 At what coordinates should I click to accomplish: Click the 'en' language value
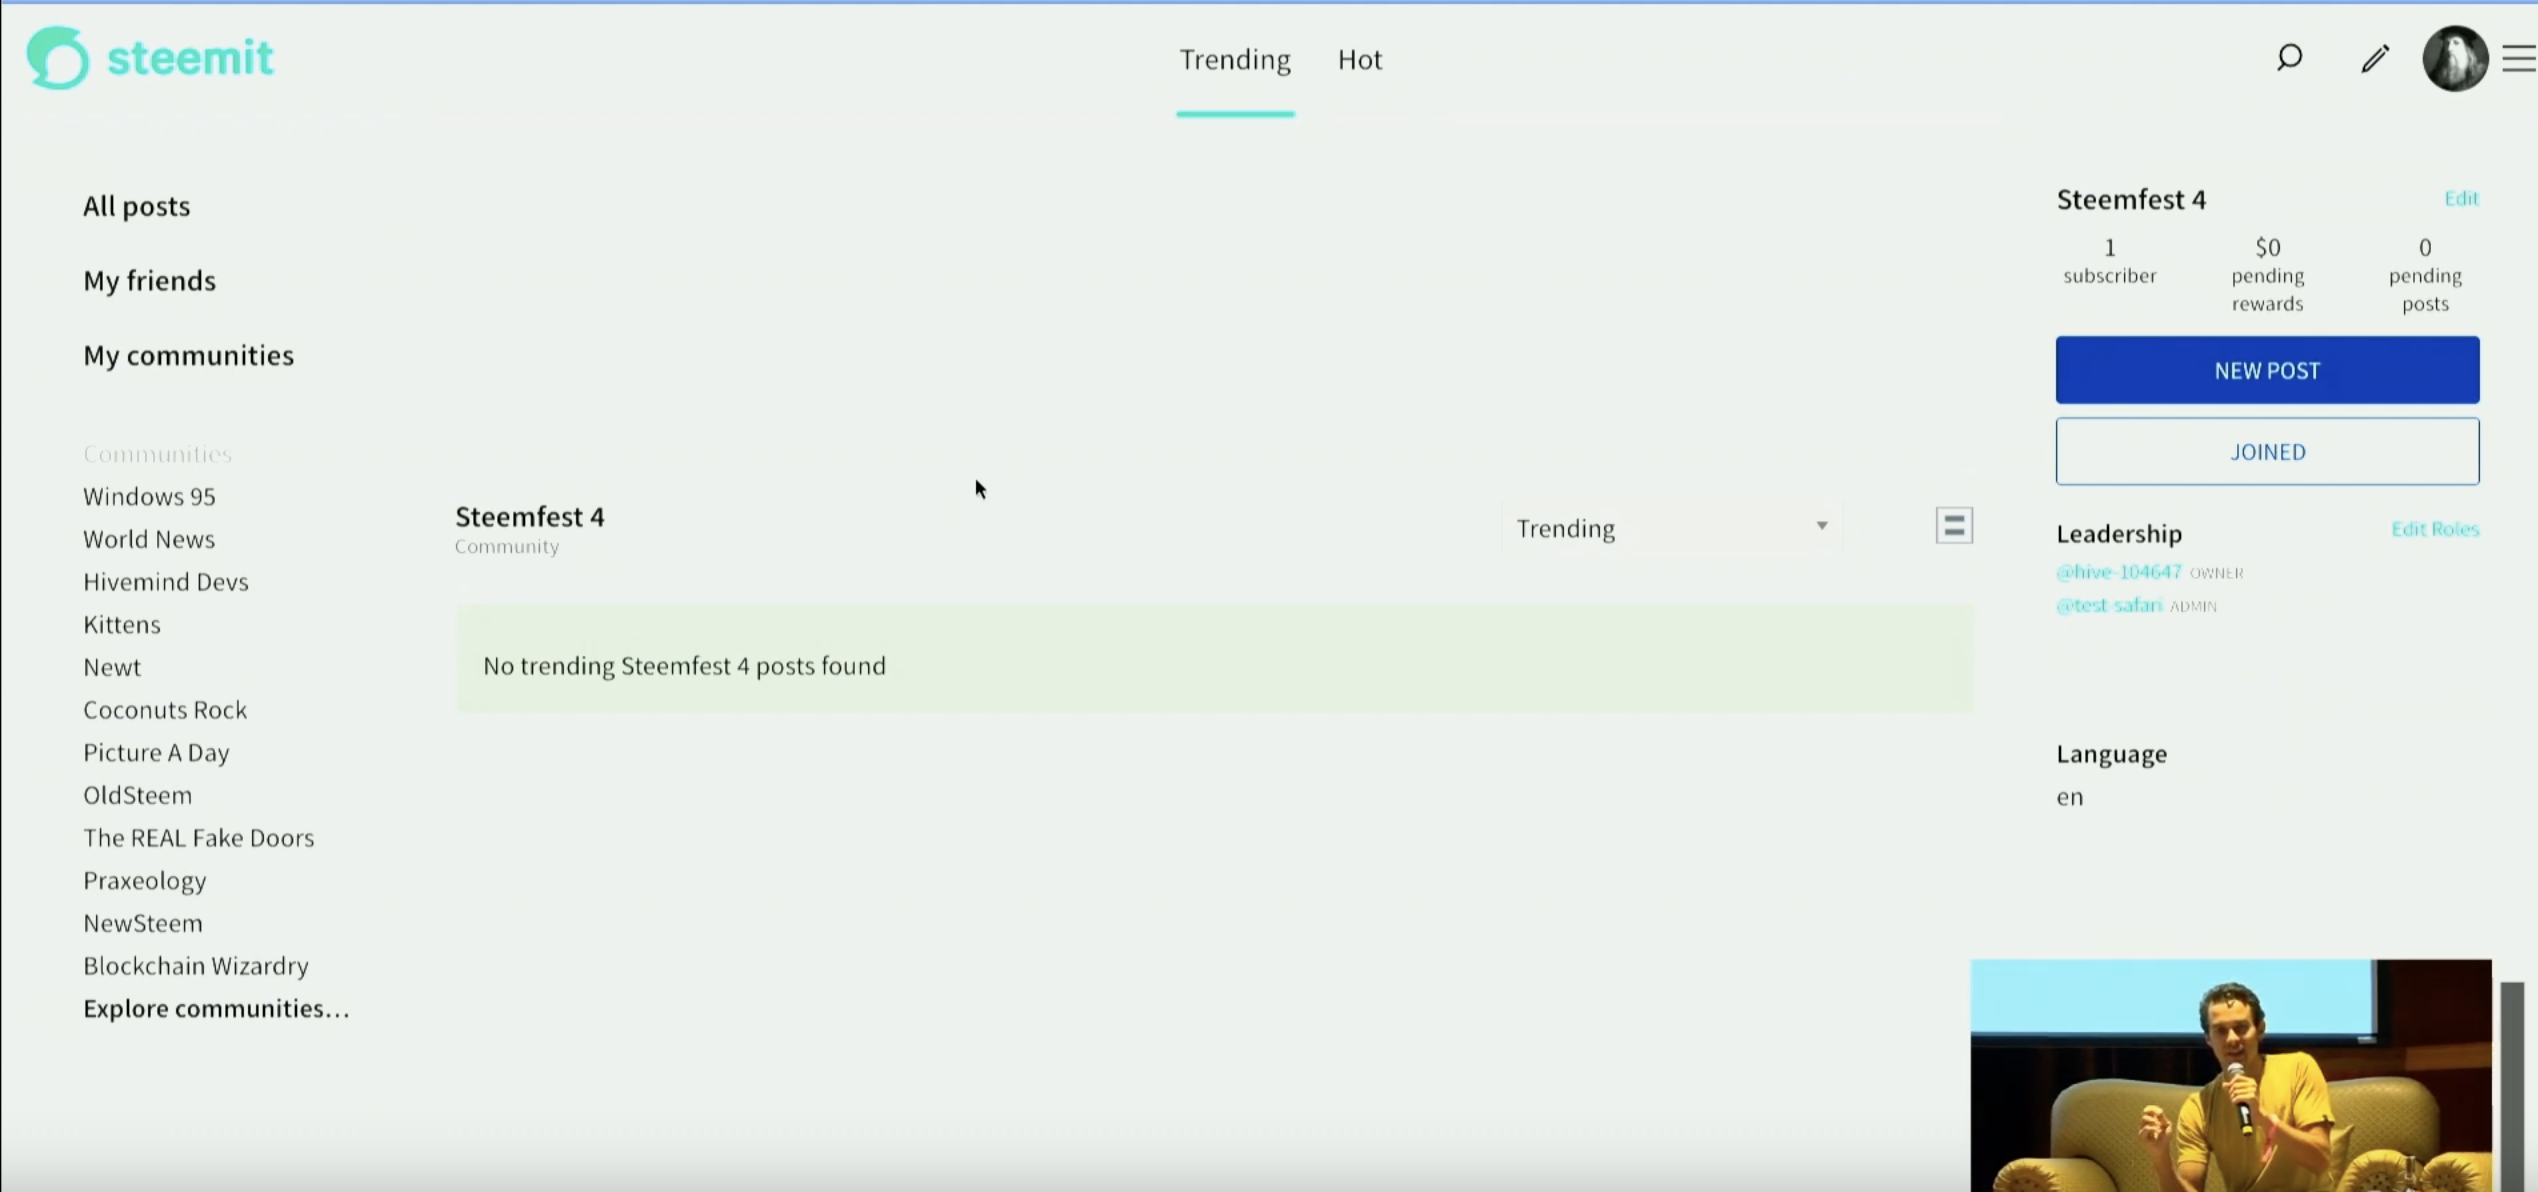[2070, 797]
